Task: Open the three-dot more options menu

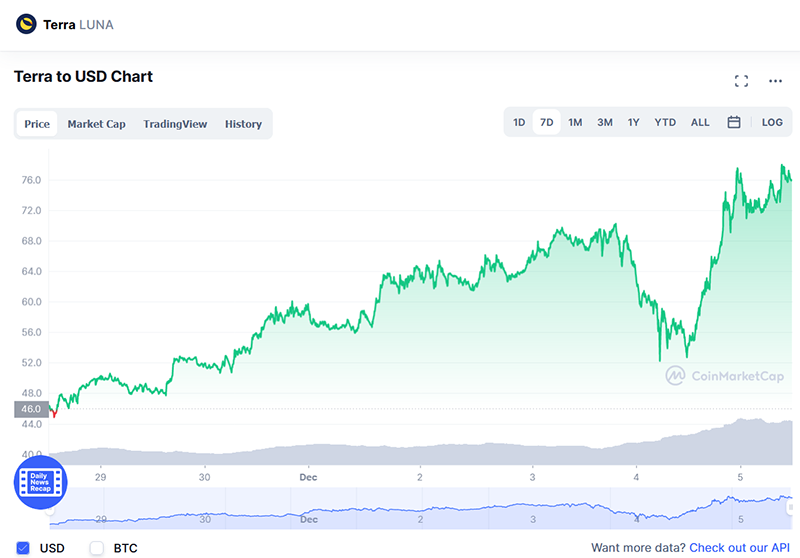Action: pyautogui.click(x=776, y=81)
